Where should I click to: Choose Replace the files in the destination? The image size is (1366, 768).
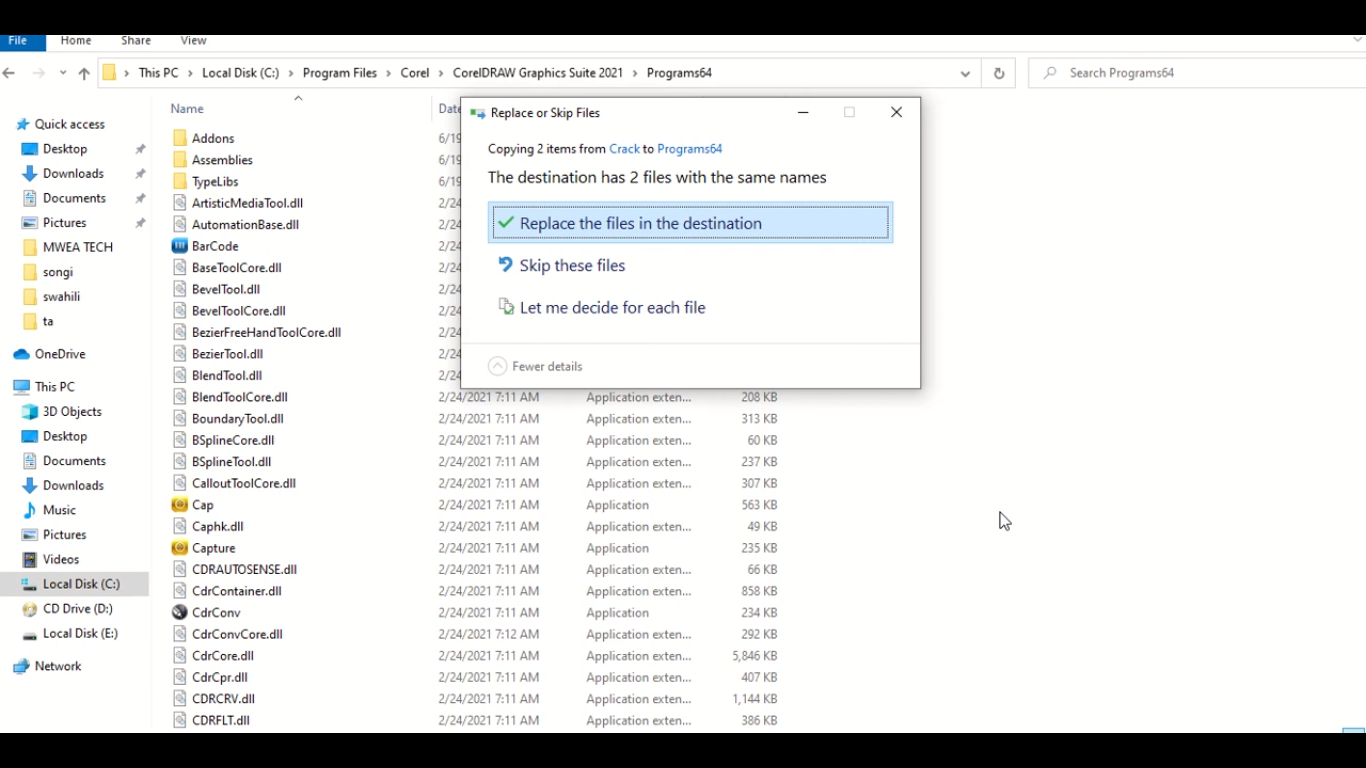pyautogui.click(x=690, y=223)
